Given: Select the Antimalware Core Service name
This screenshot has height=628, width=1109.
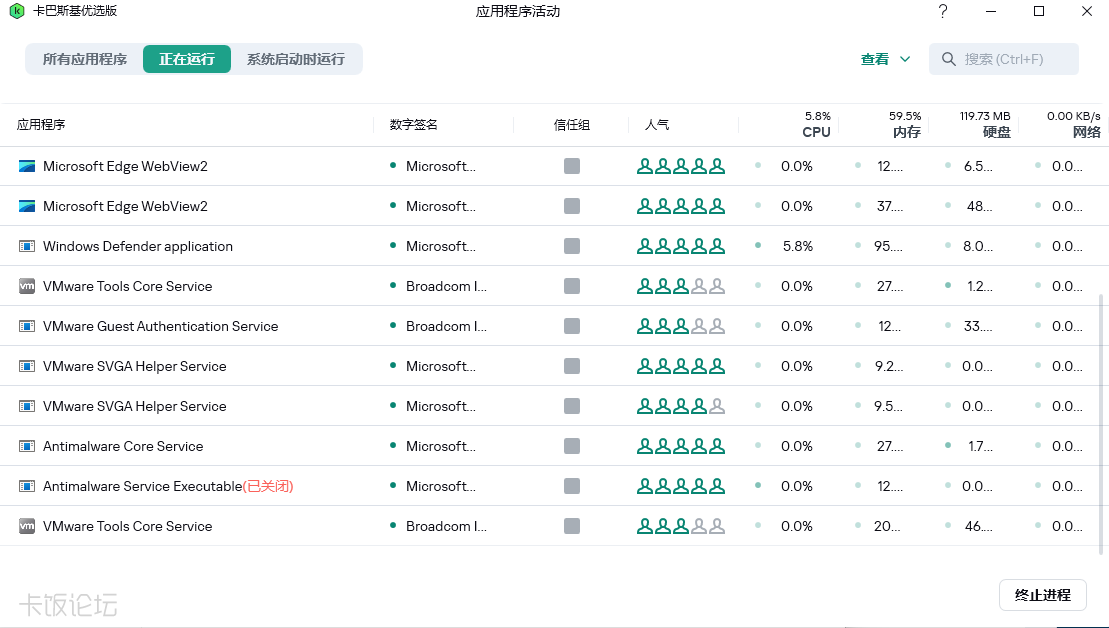Looking at the screenshot, I should point(123,446).
